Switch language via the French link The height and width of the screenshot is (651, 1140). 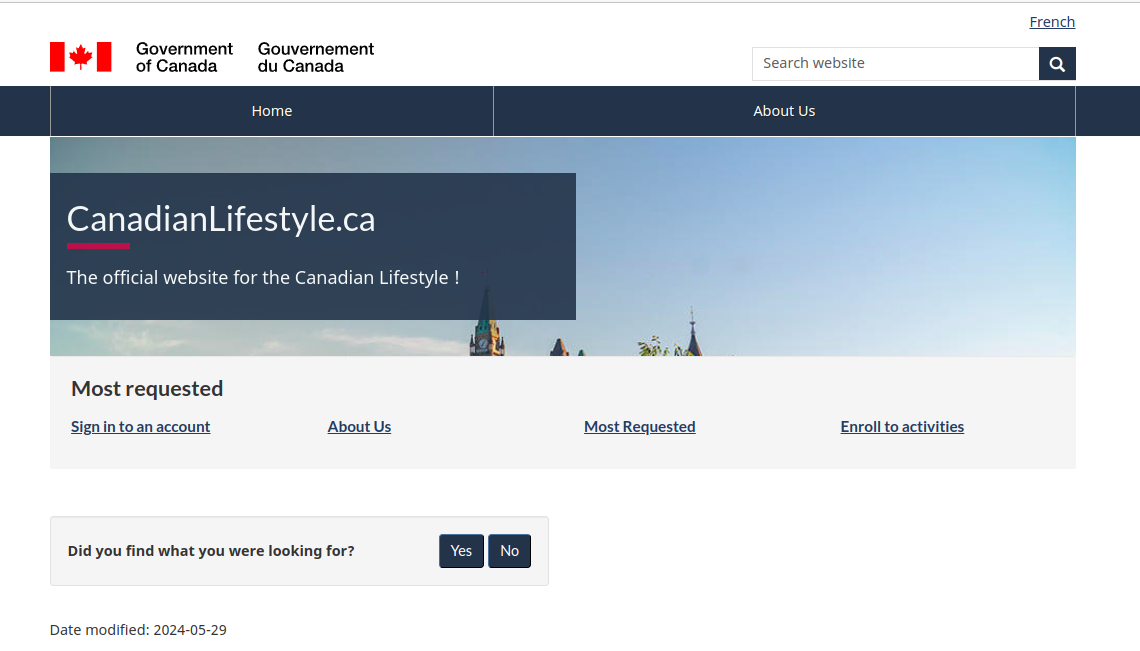[1051, 22]
